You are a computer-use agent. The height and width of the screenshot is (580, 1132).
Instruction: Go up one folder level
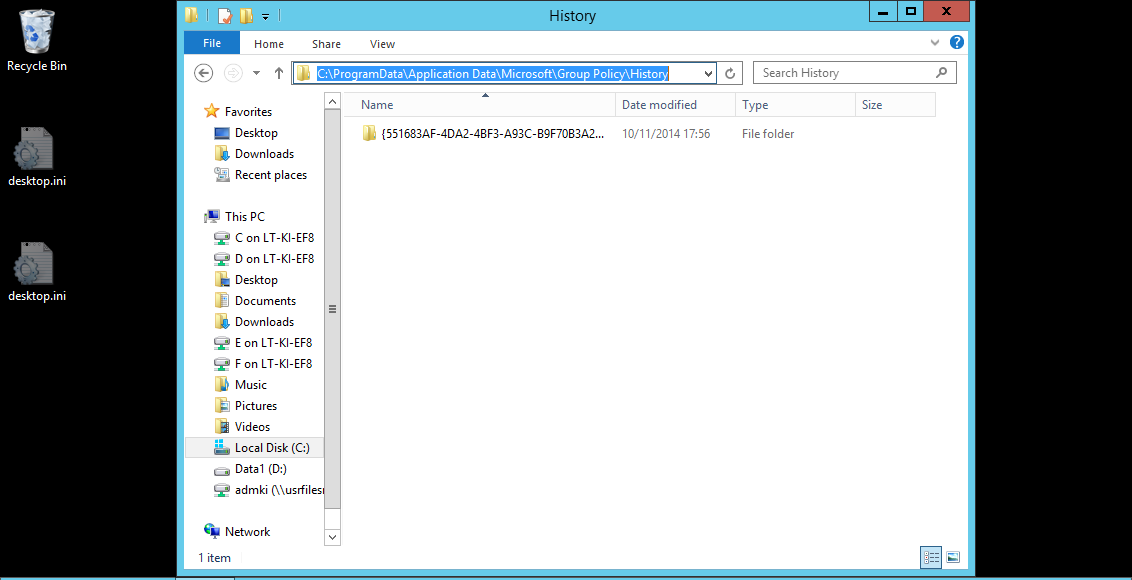click(x=279, y=73)
